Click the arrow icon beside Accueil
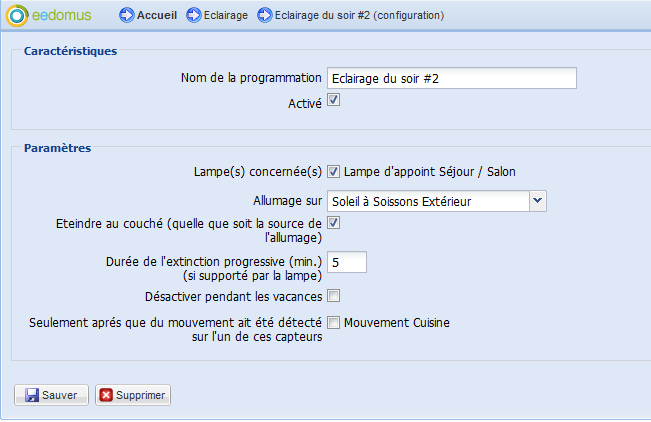Image resolution: width=651 pixels, height=422 pixels. pos(126,15)
